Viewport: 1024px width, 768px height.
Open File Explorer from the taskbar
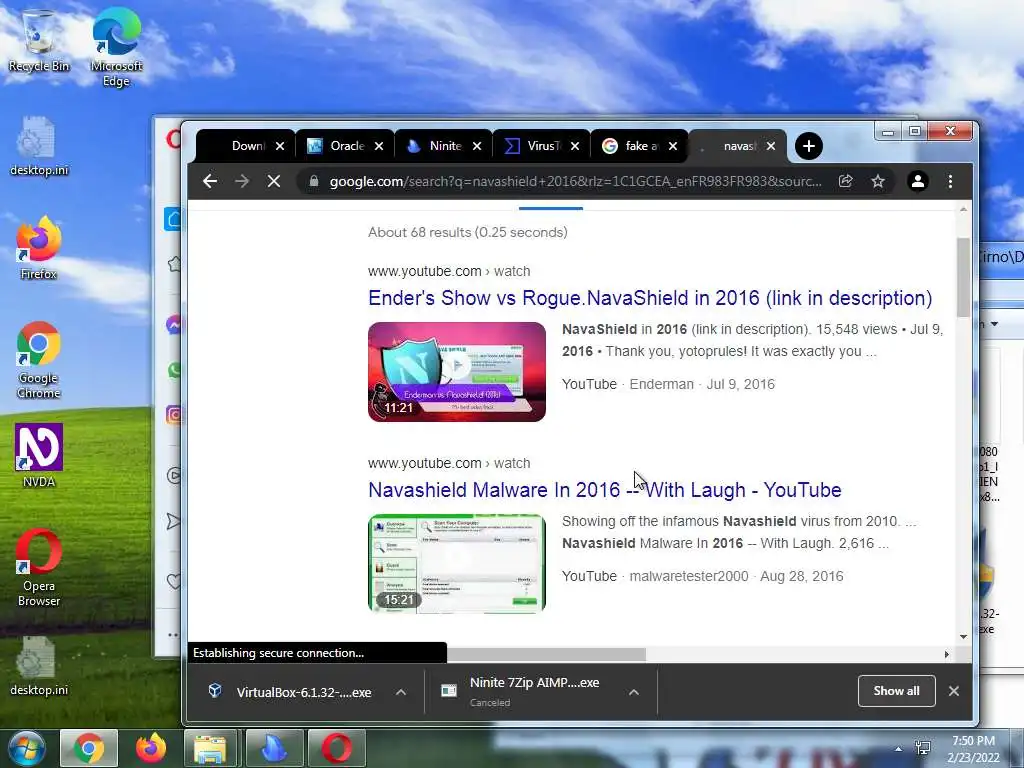[210, 748]
